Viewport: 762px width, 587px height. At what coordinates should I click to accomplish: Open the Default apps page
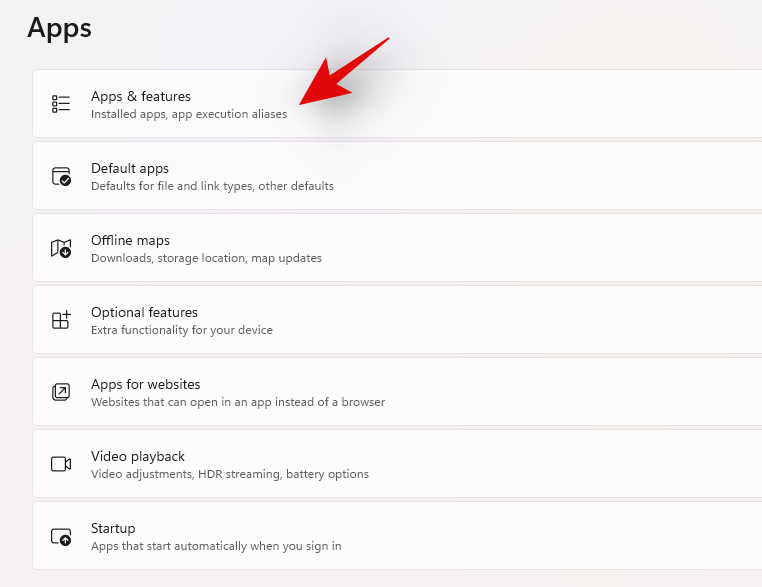pyautogui.click(x=397, y=175)
